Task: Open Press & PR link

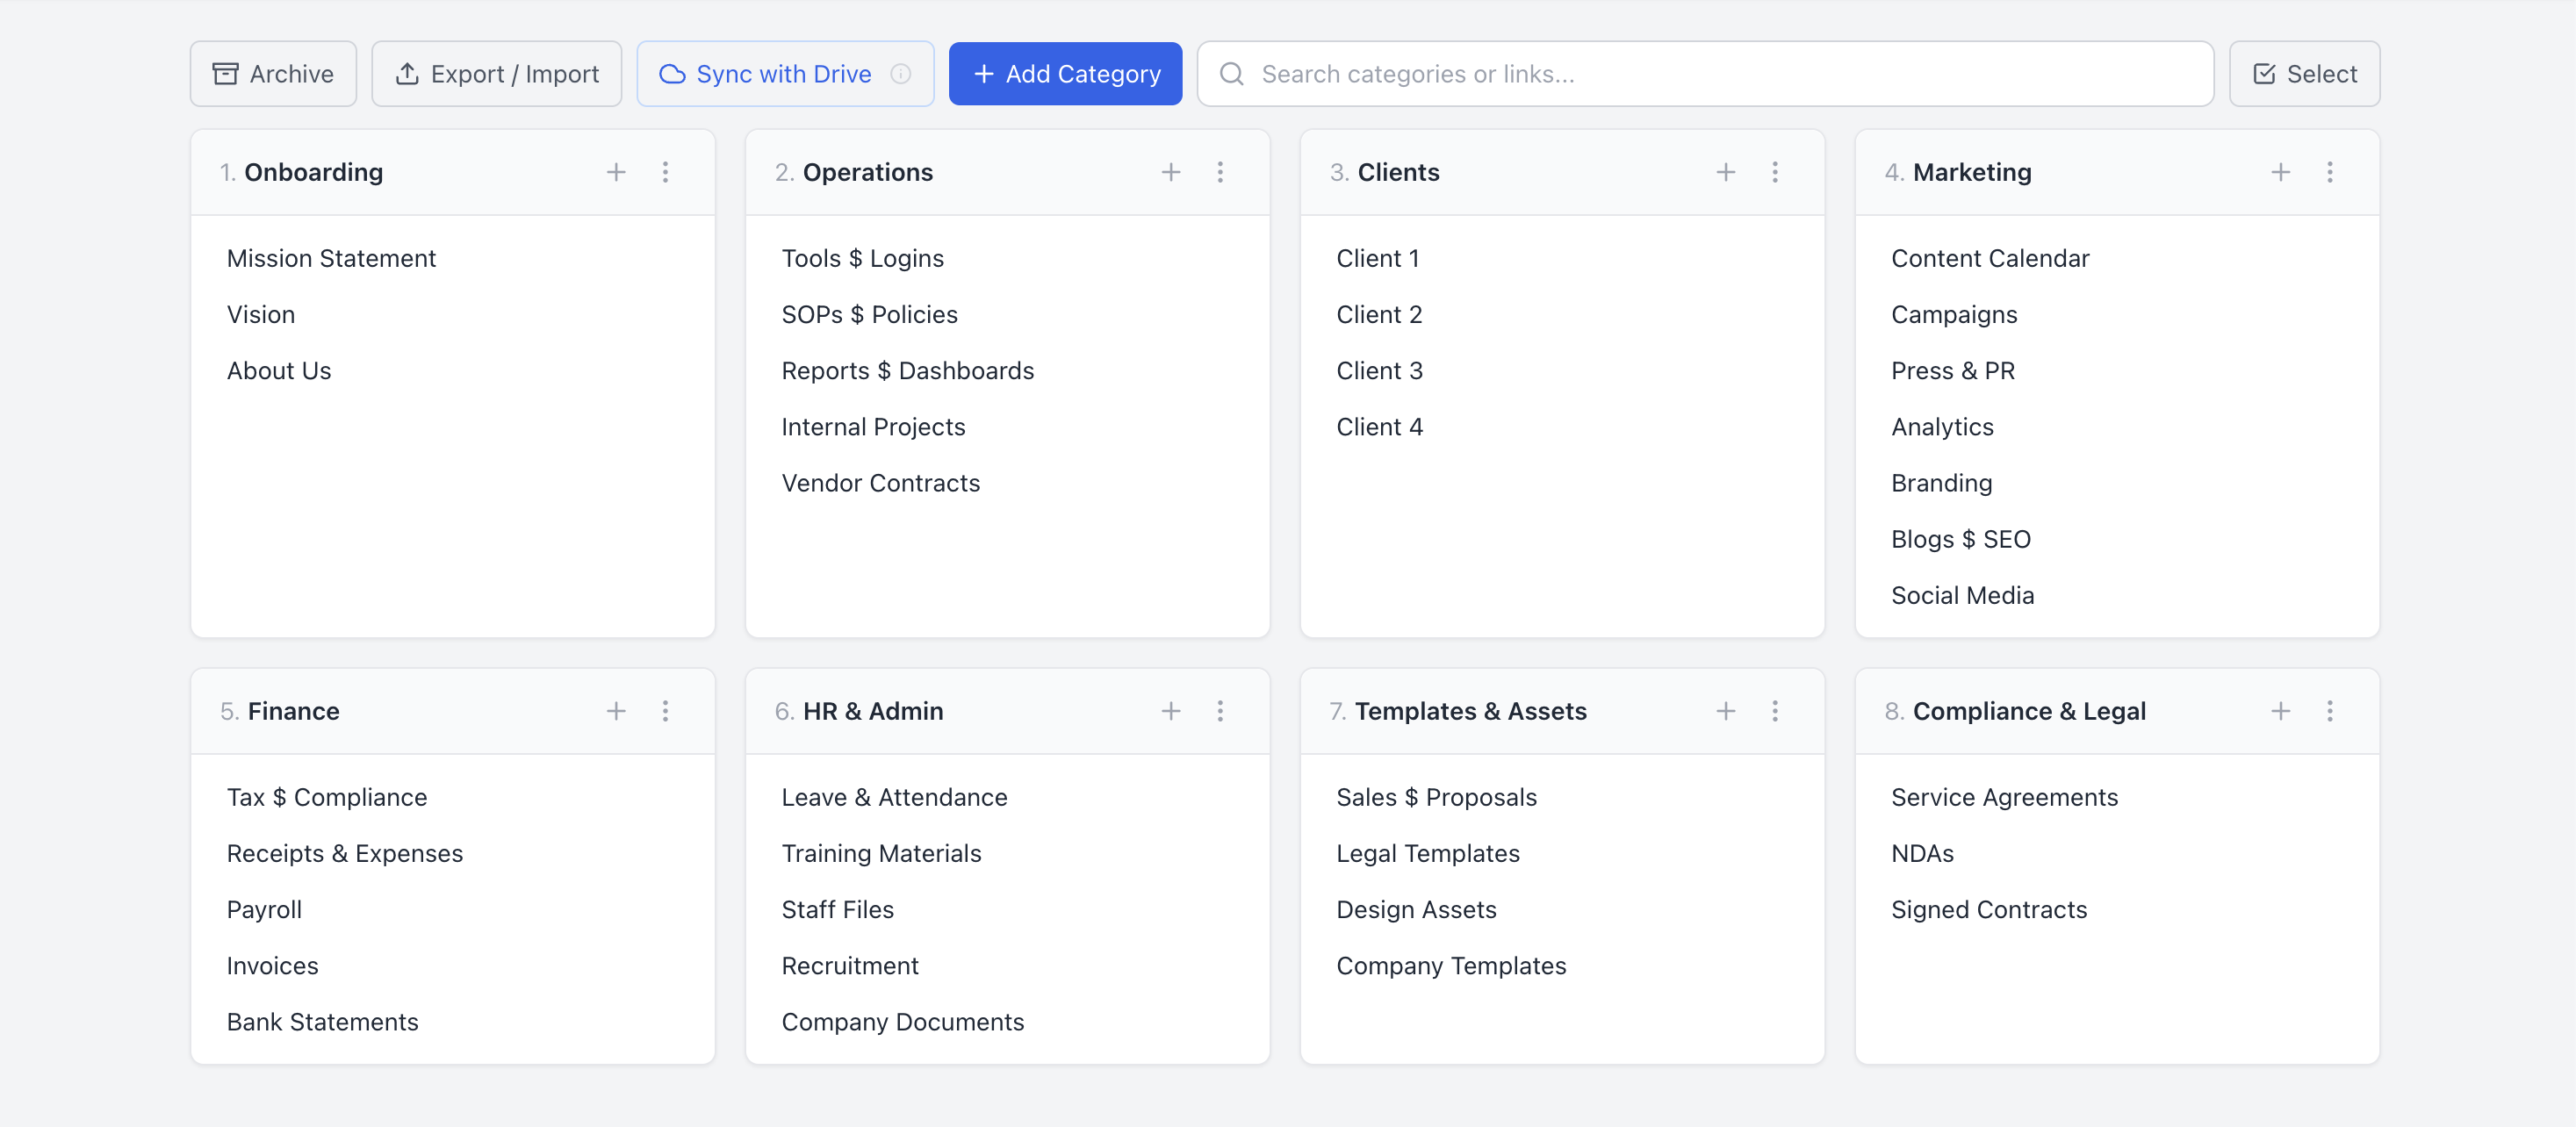Action: tap(1953, 370)
